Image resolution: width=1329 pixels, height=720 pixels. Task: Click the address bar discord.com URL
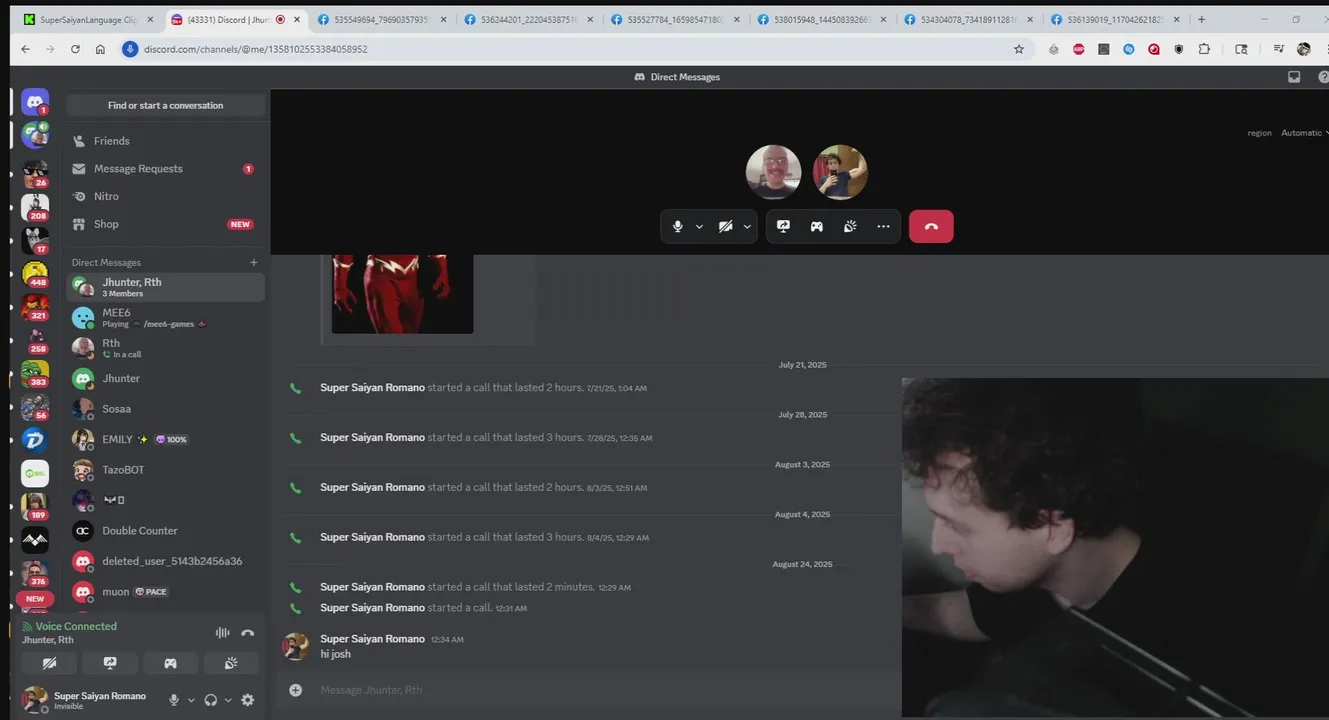click(256, 49)
